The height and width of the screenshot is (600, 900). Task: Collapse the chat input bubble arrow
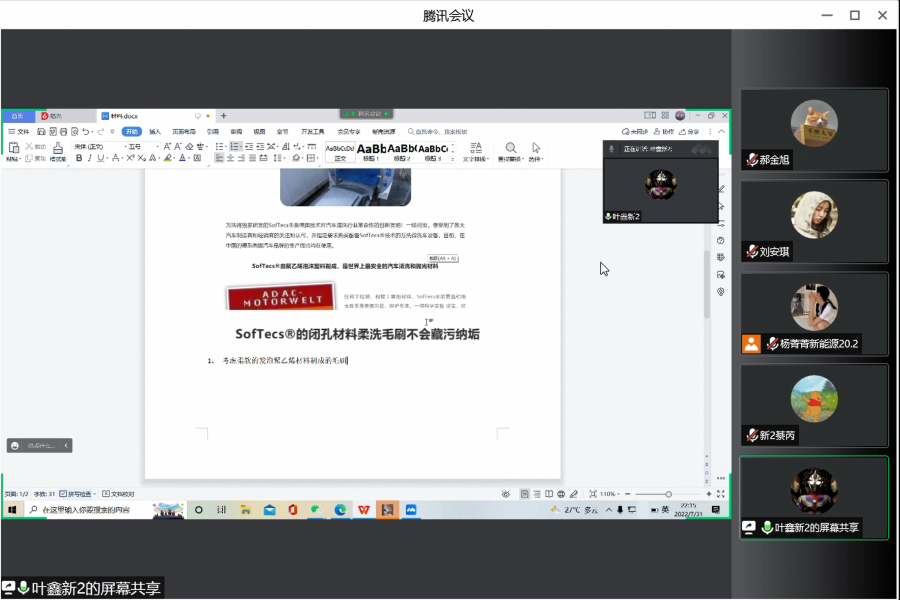[x=66, y=446]
